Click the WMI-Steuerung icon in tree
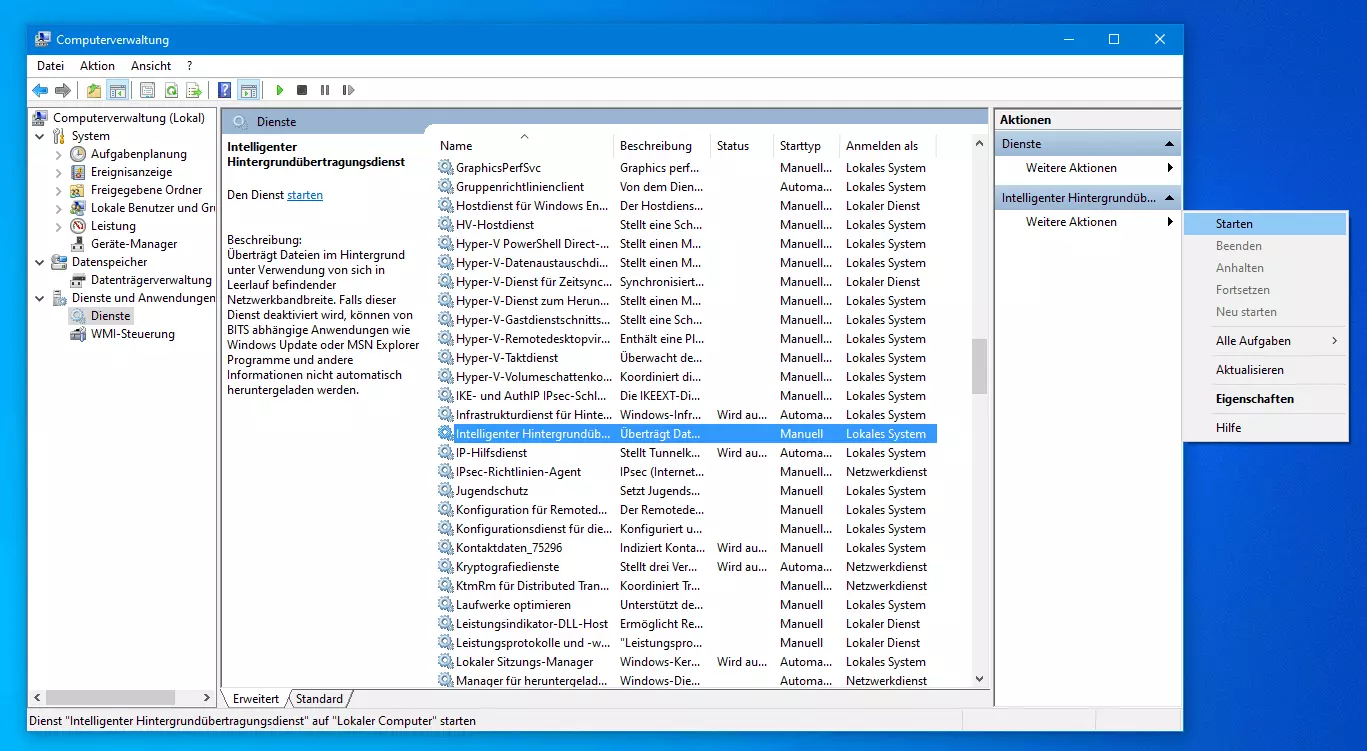The height and width of the screenshot is (751, 1367). [78, 334]
